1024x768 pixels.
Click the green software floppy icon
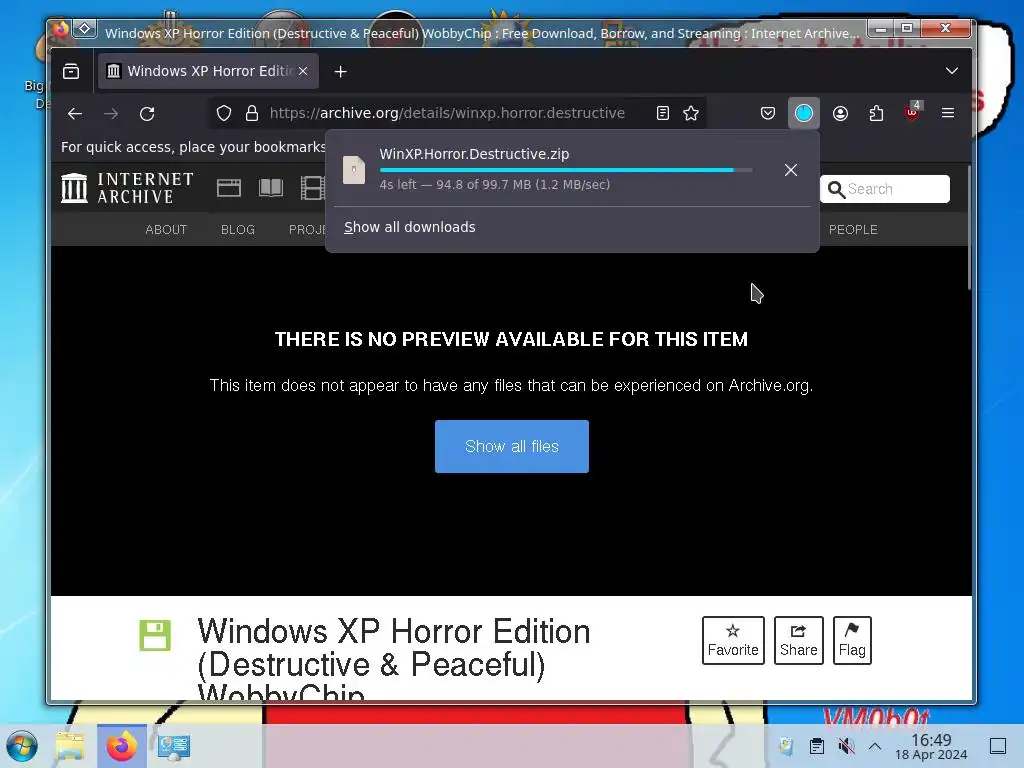[155, 635]
